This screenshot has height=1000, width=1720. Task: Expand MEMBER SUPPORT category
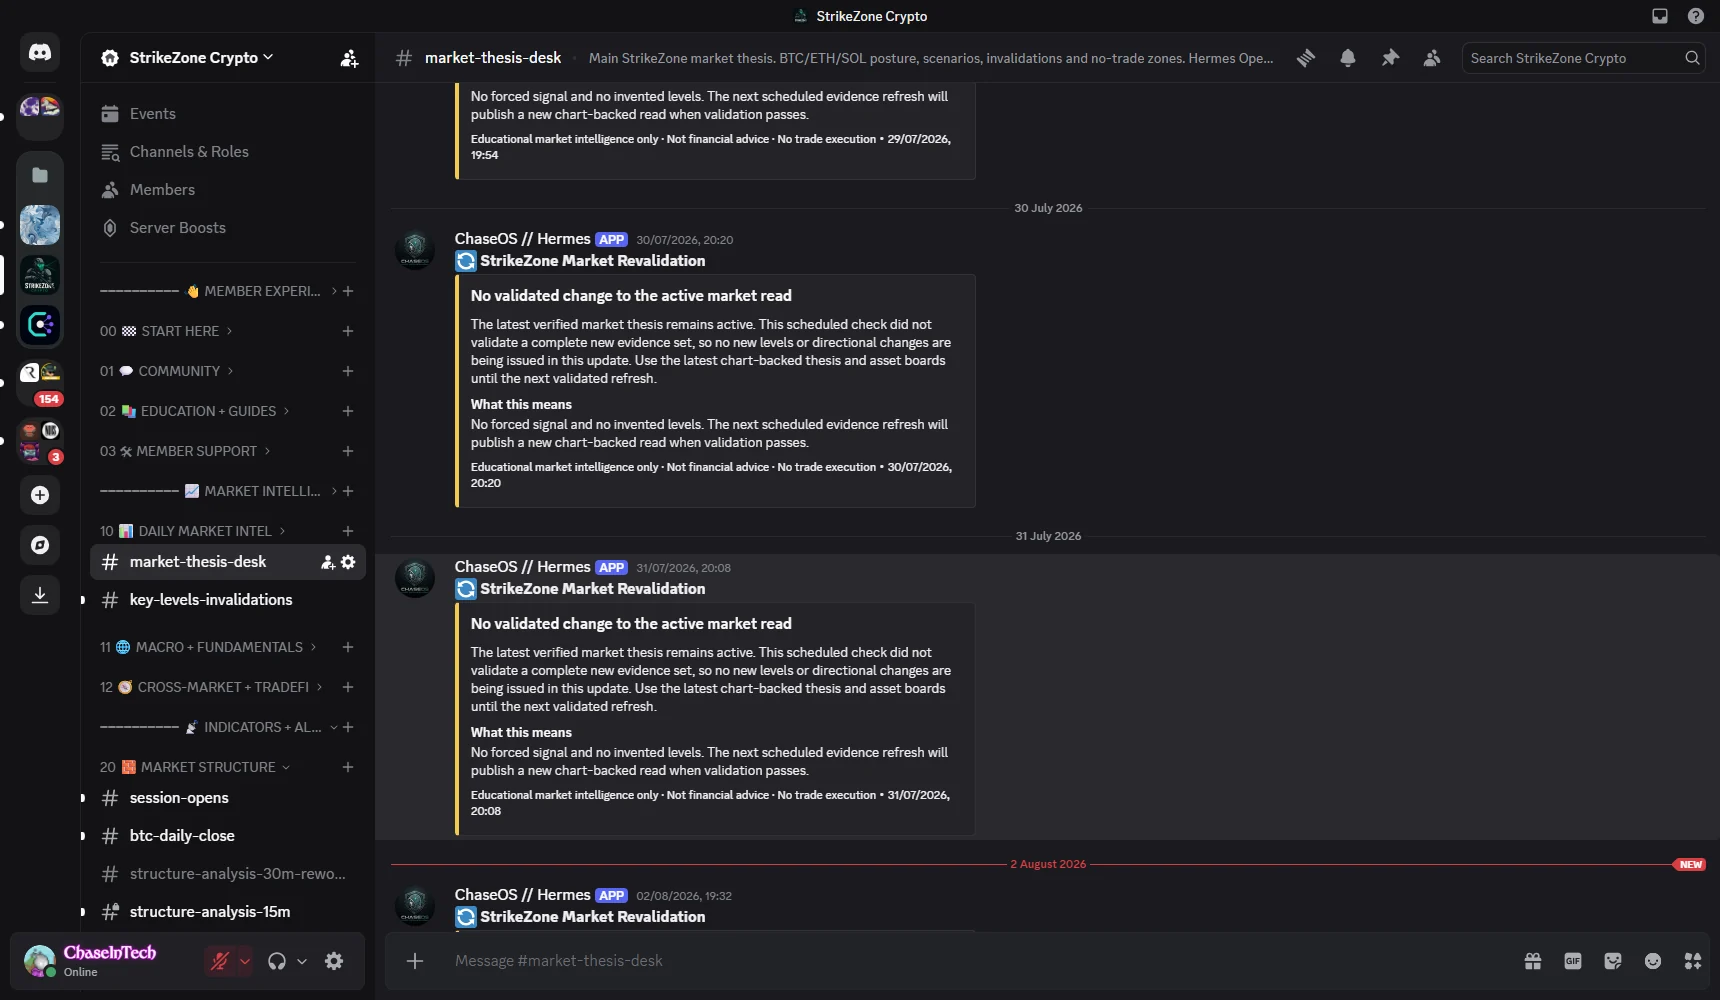pyautogui.click(x=185, y=451)
